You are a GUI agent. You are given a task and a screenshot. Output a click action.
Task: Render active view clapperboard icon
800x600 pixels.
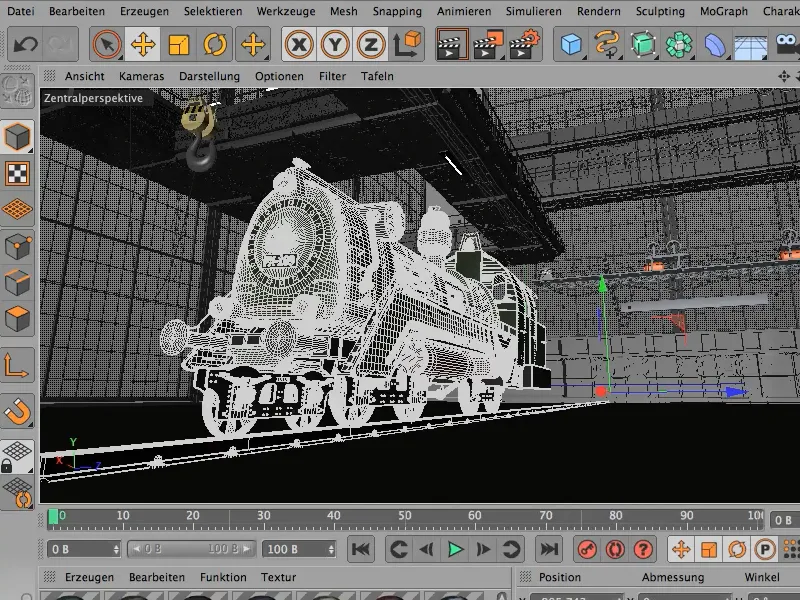pos(452,44)
